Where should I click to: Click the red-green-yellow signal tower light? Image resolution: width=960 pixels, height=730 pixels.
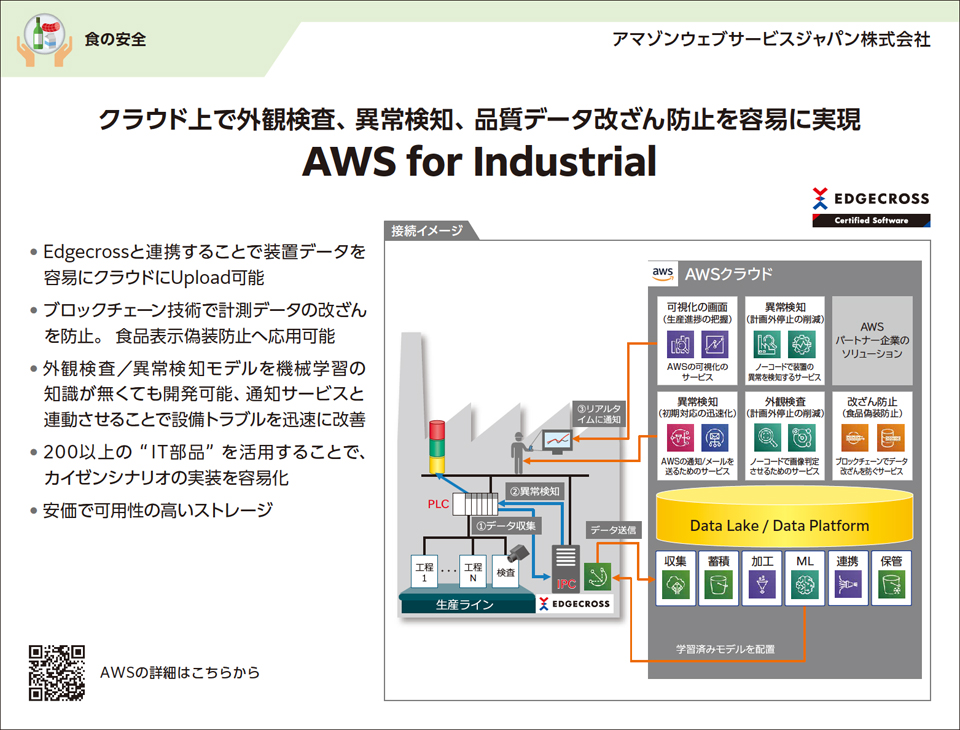coord(437,447)
